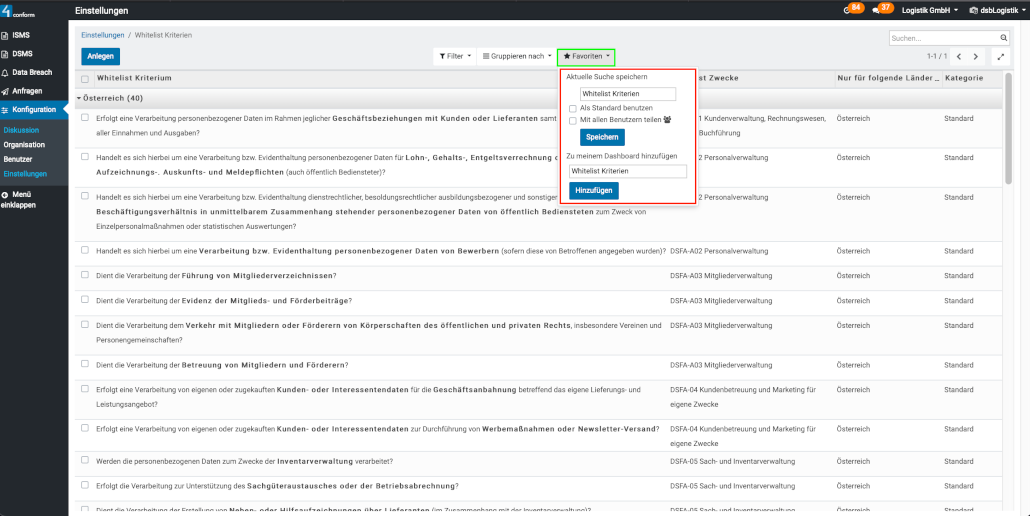Enable 'Als Standard benutzen' checkbox
Image resolution: width=1030 pixels, height=516 pixels.
click(x=572, y=107)
